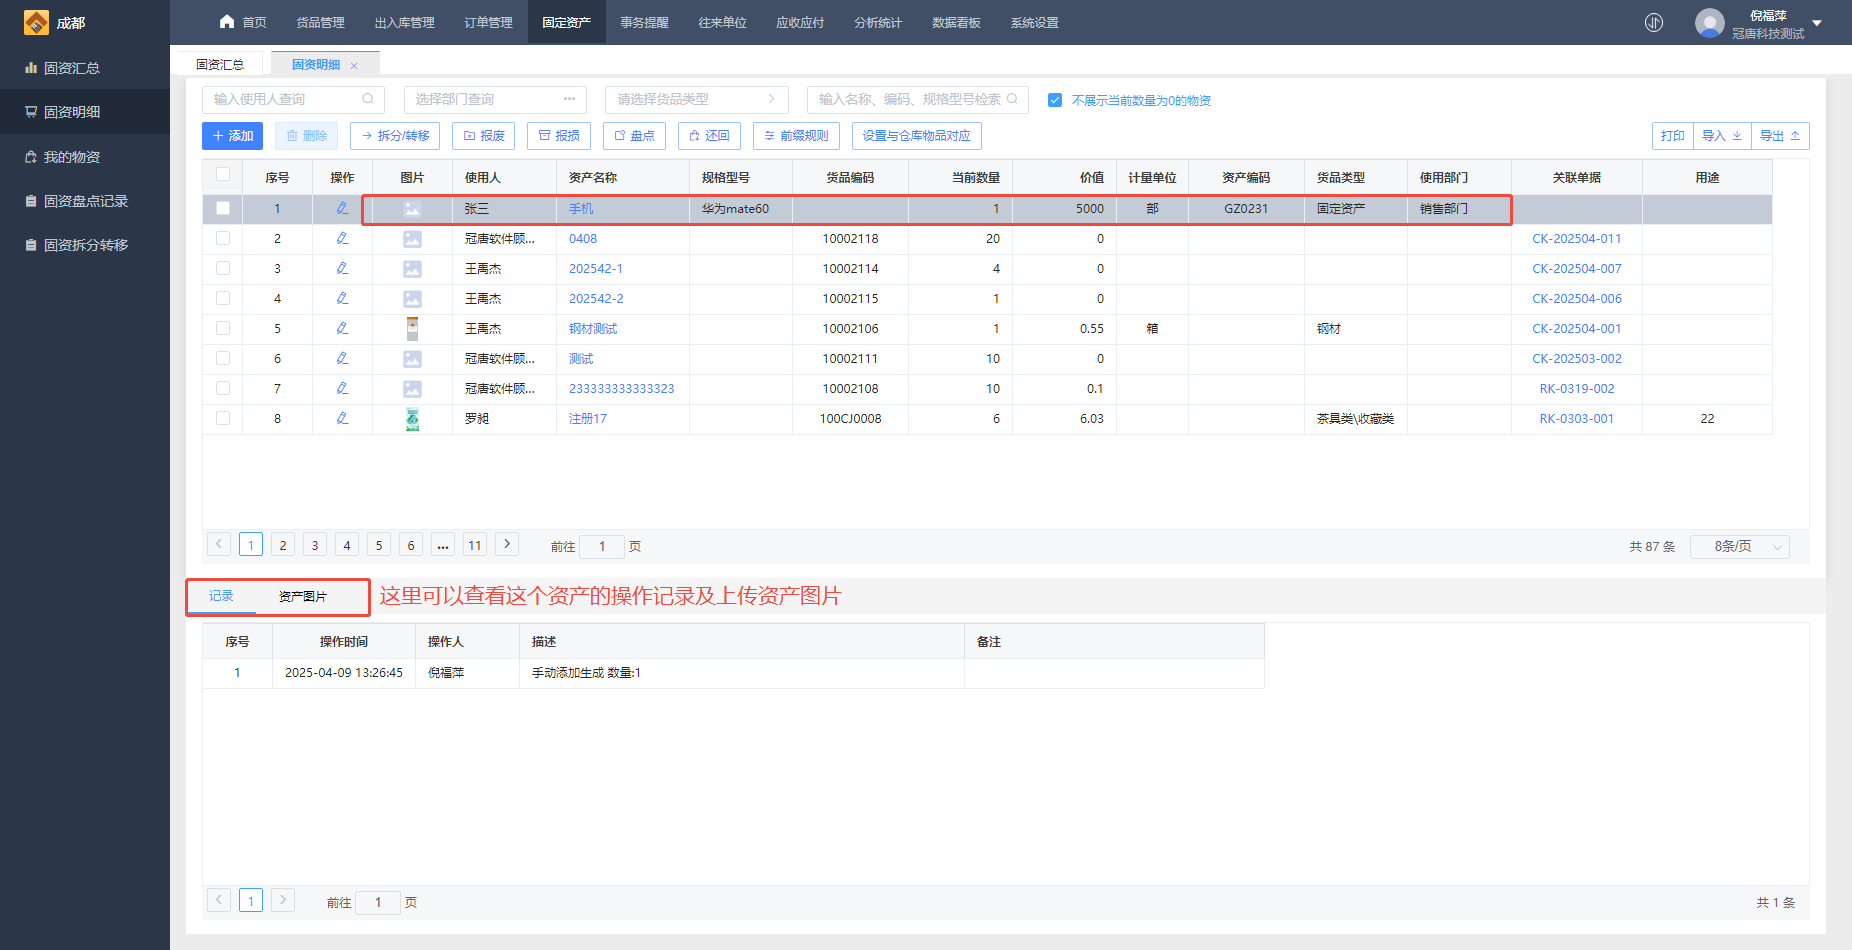1852x950 pixels.
Task: Click the 设置与仓库物品对应 button
Action: tap(917, 136)
